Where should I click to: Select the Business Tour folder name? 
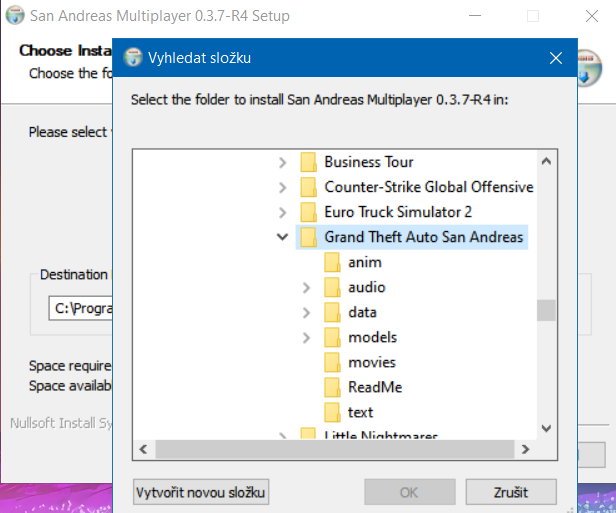point(368,162)
